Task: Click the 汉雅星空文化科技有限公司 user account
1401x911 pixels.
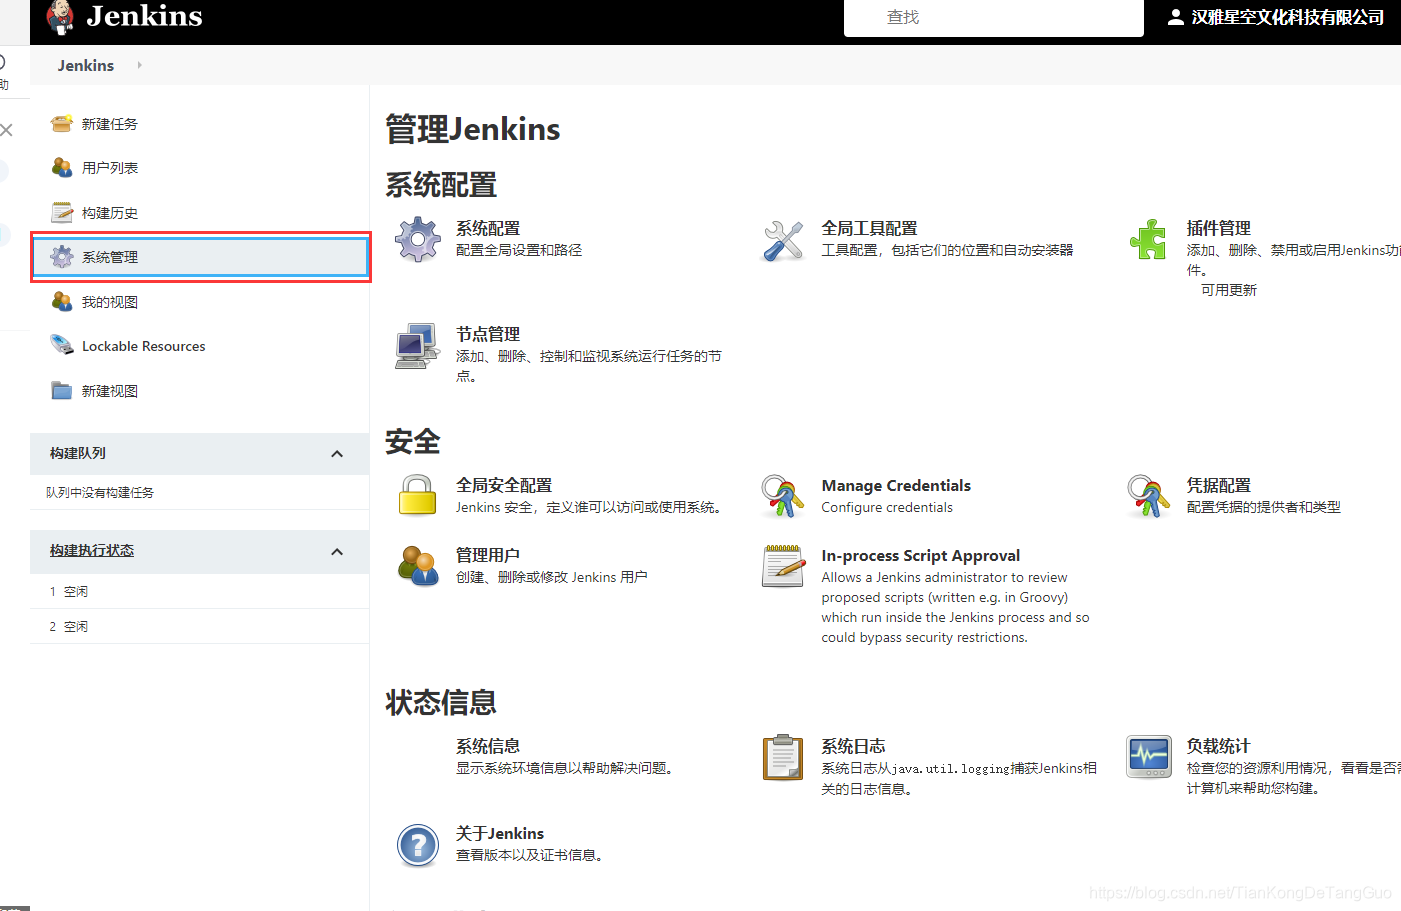Action: pyautogui.click(x=1283, y=16)
